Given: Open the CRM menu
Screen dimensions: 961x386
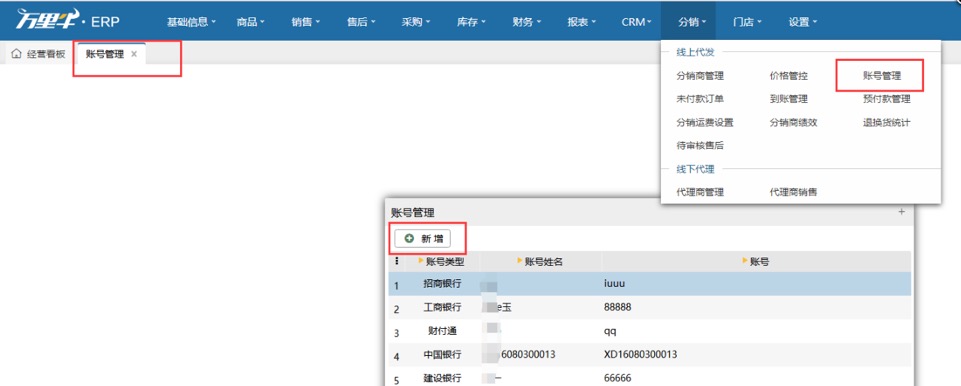Looking at the screenshot, I should pyautogui.click(x=636, y=22).
